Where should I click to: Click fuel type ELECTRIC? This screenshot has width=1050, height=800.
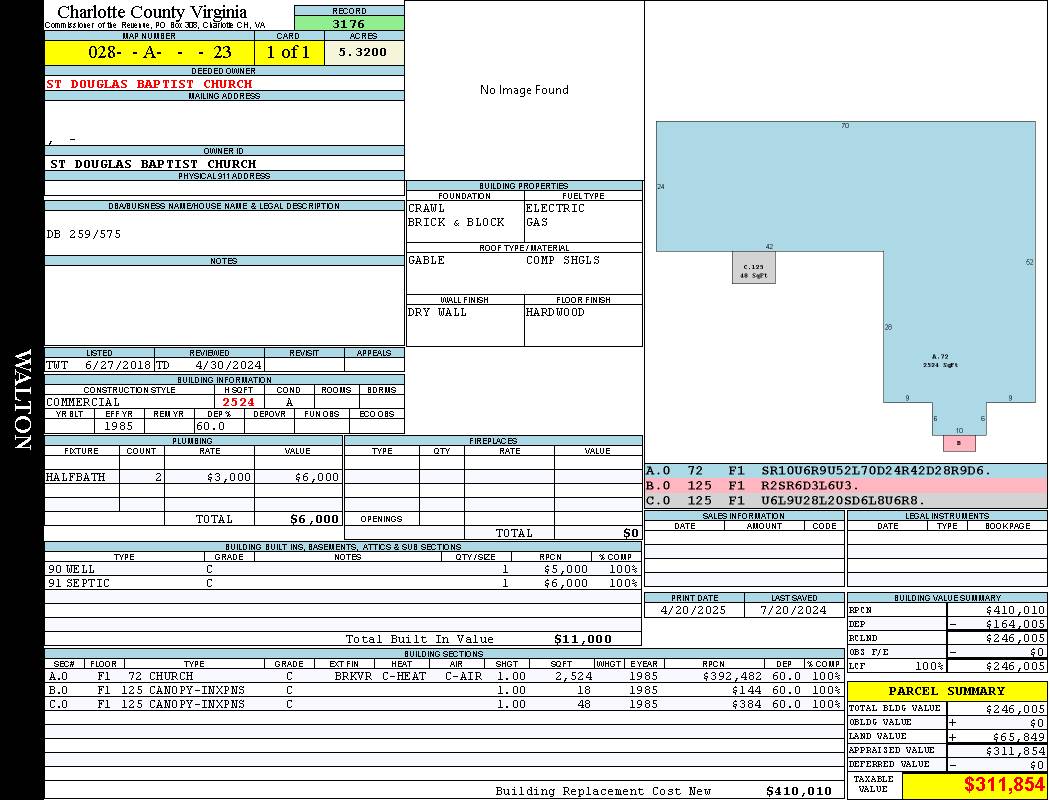click(555, 208)
